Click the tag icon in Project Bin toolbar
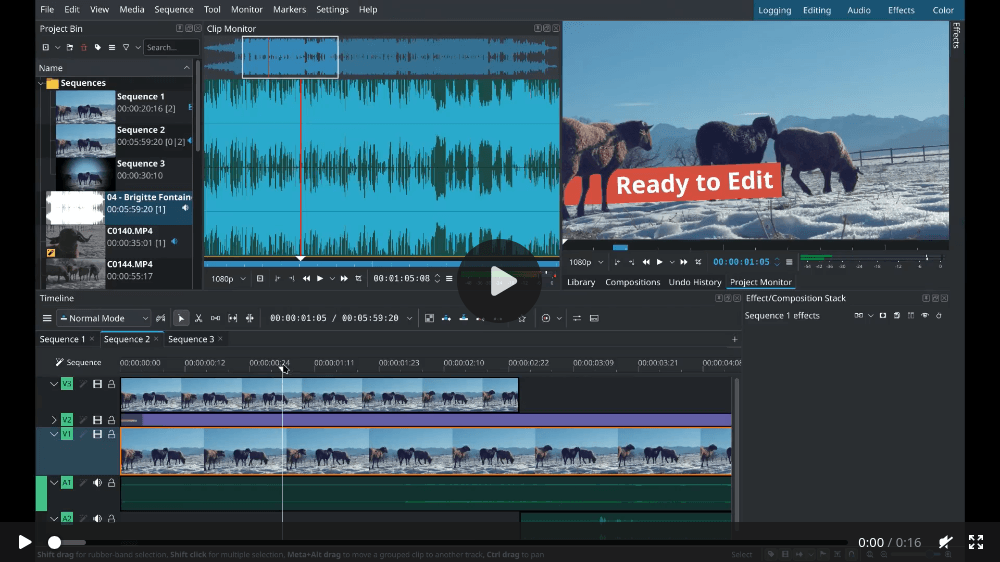 tap(97, 47)
